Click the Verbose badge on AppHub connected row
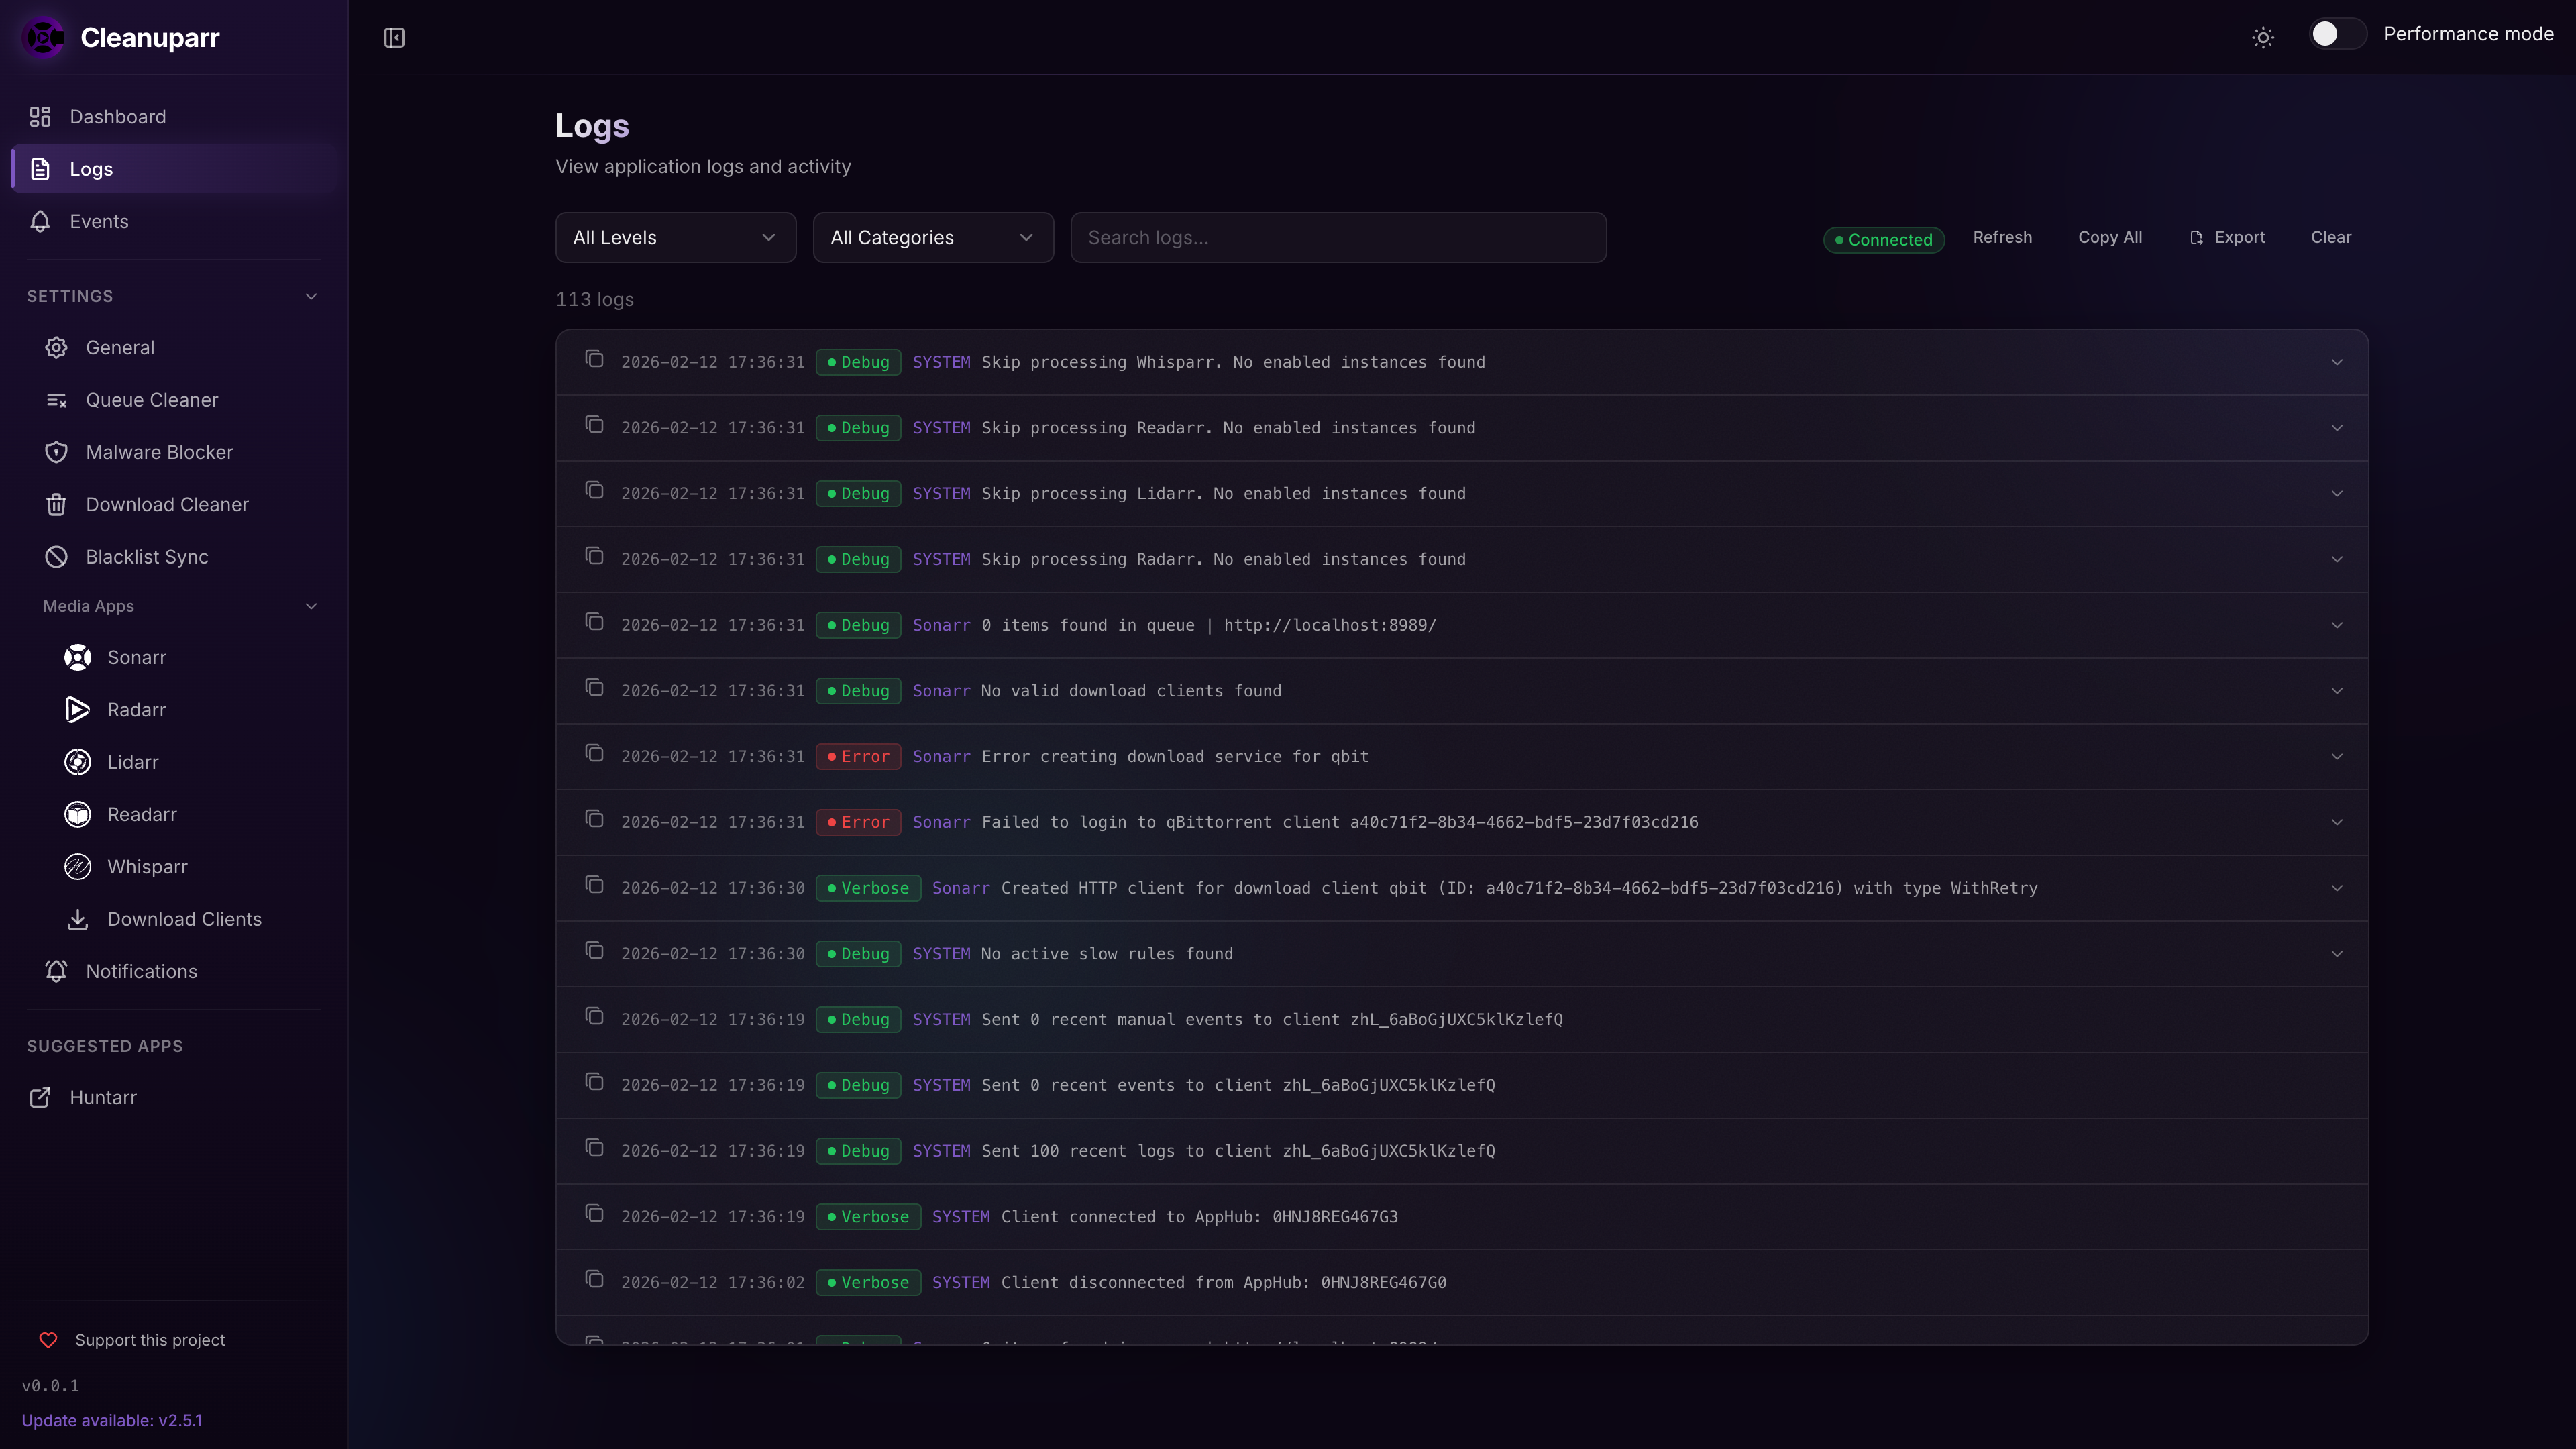The width and height of the screenshot is (2576, 1449). pos(868,1217)
